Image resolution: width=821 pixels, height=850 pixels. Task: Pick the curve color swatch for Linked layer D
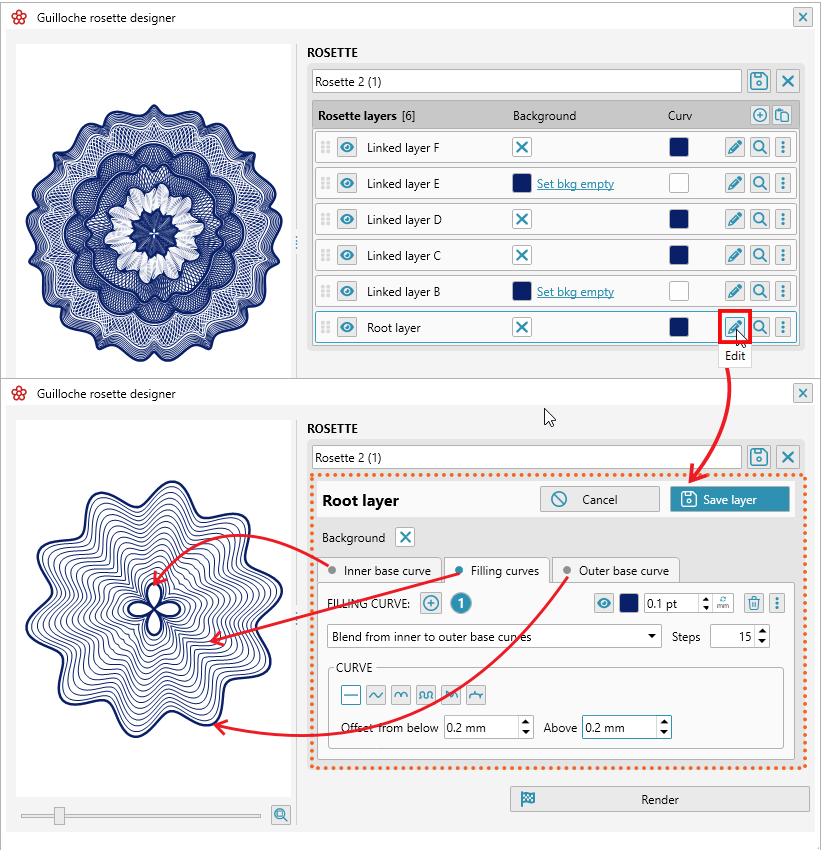(679, 219)
